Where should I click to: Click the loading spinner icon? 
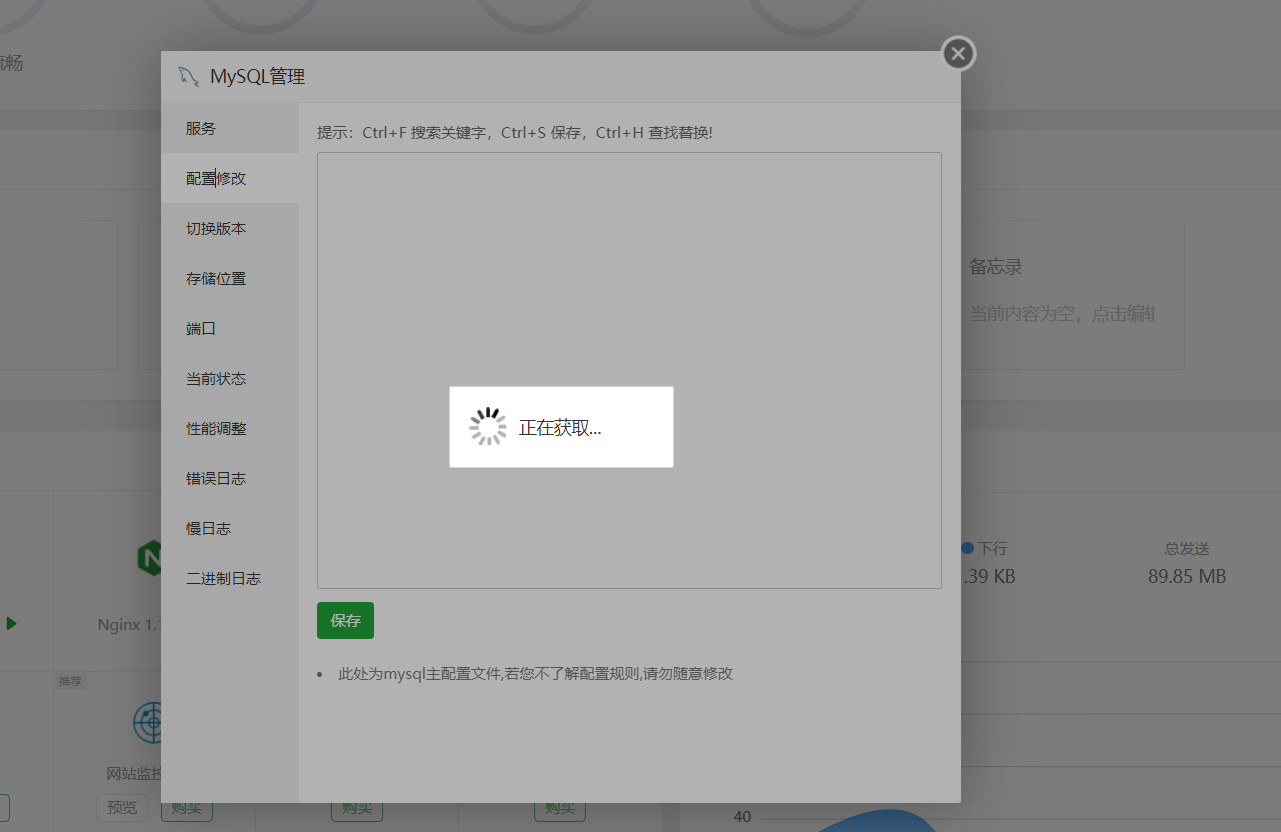click(488, 427)
